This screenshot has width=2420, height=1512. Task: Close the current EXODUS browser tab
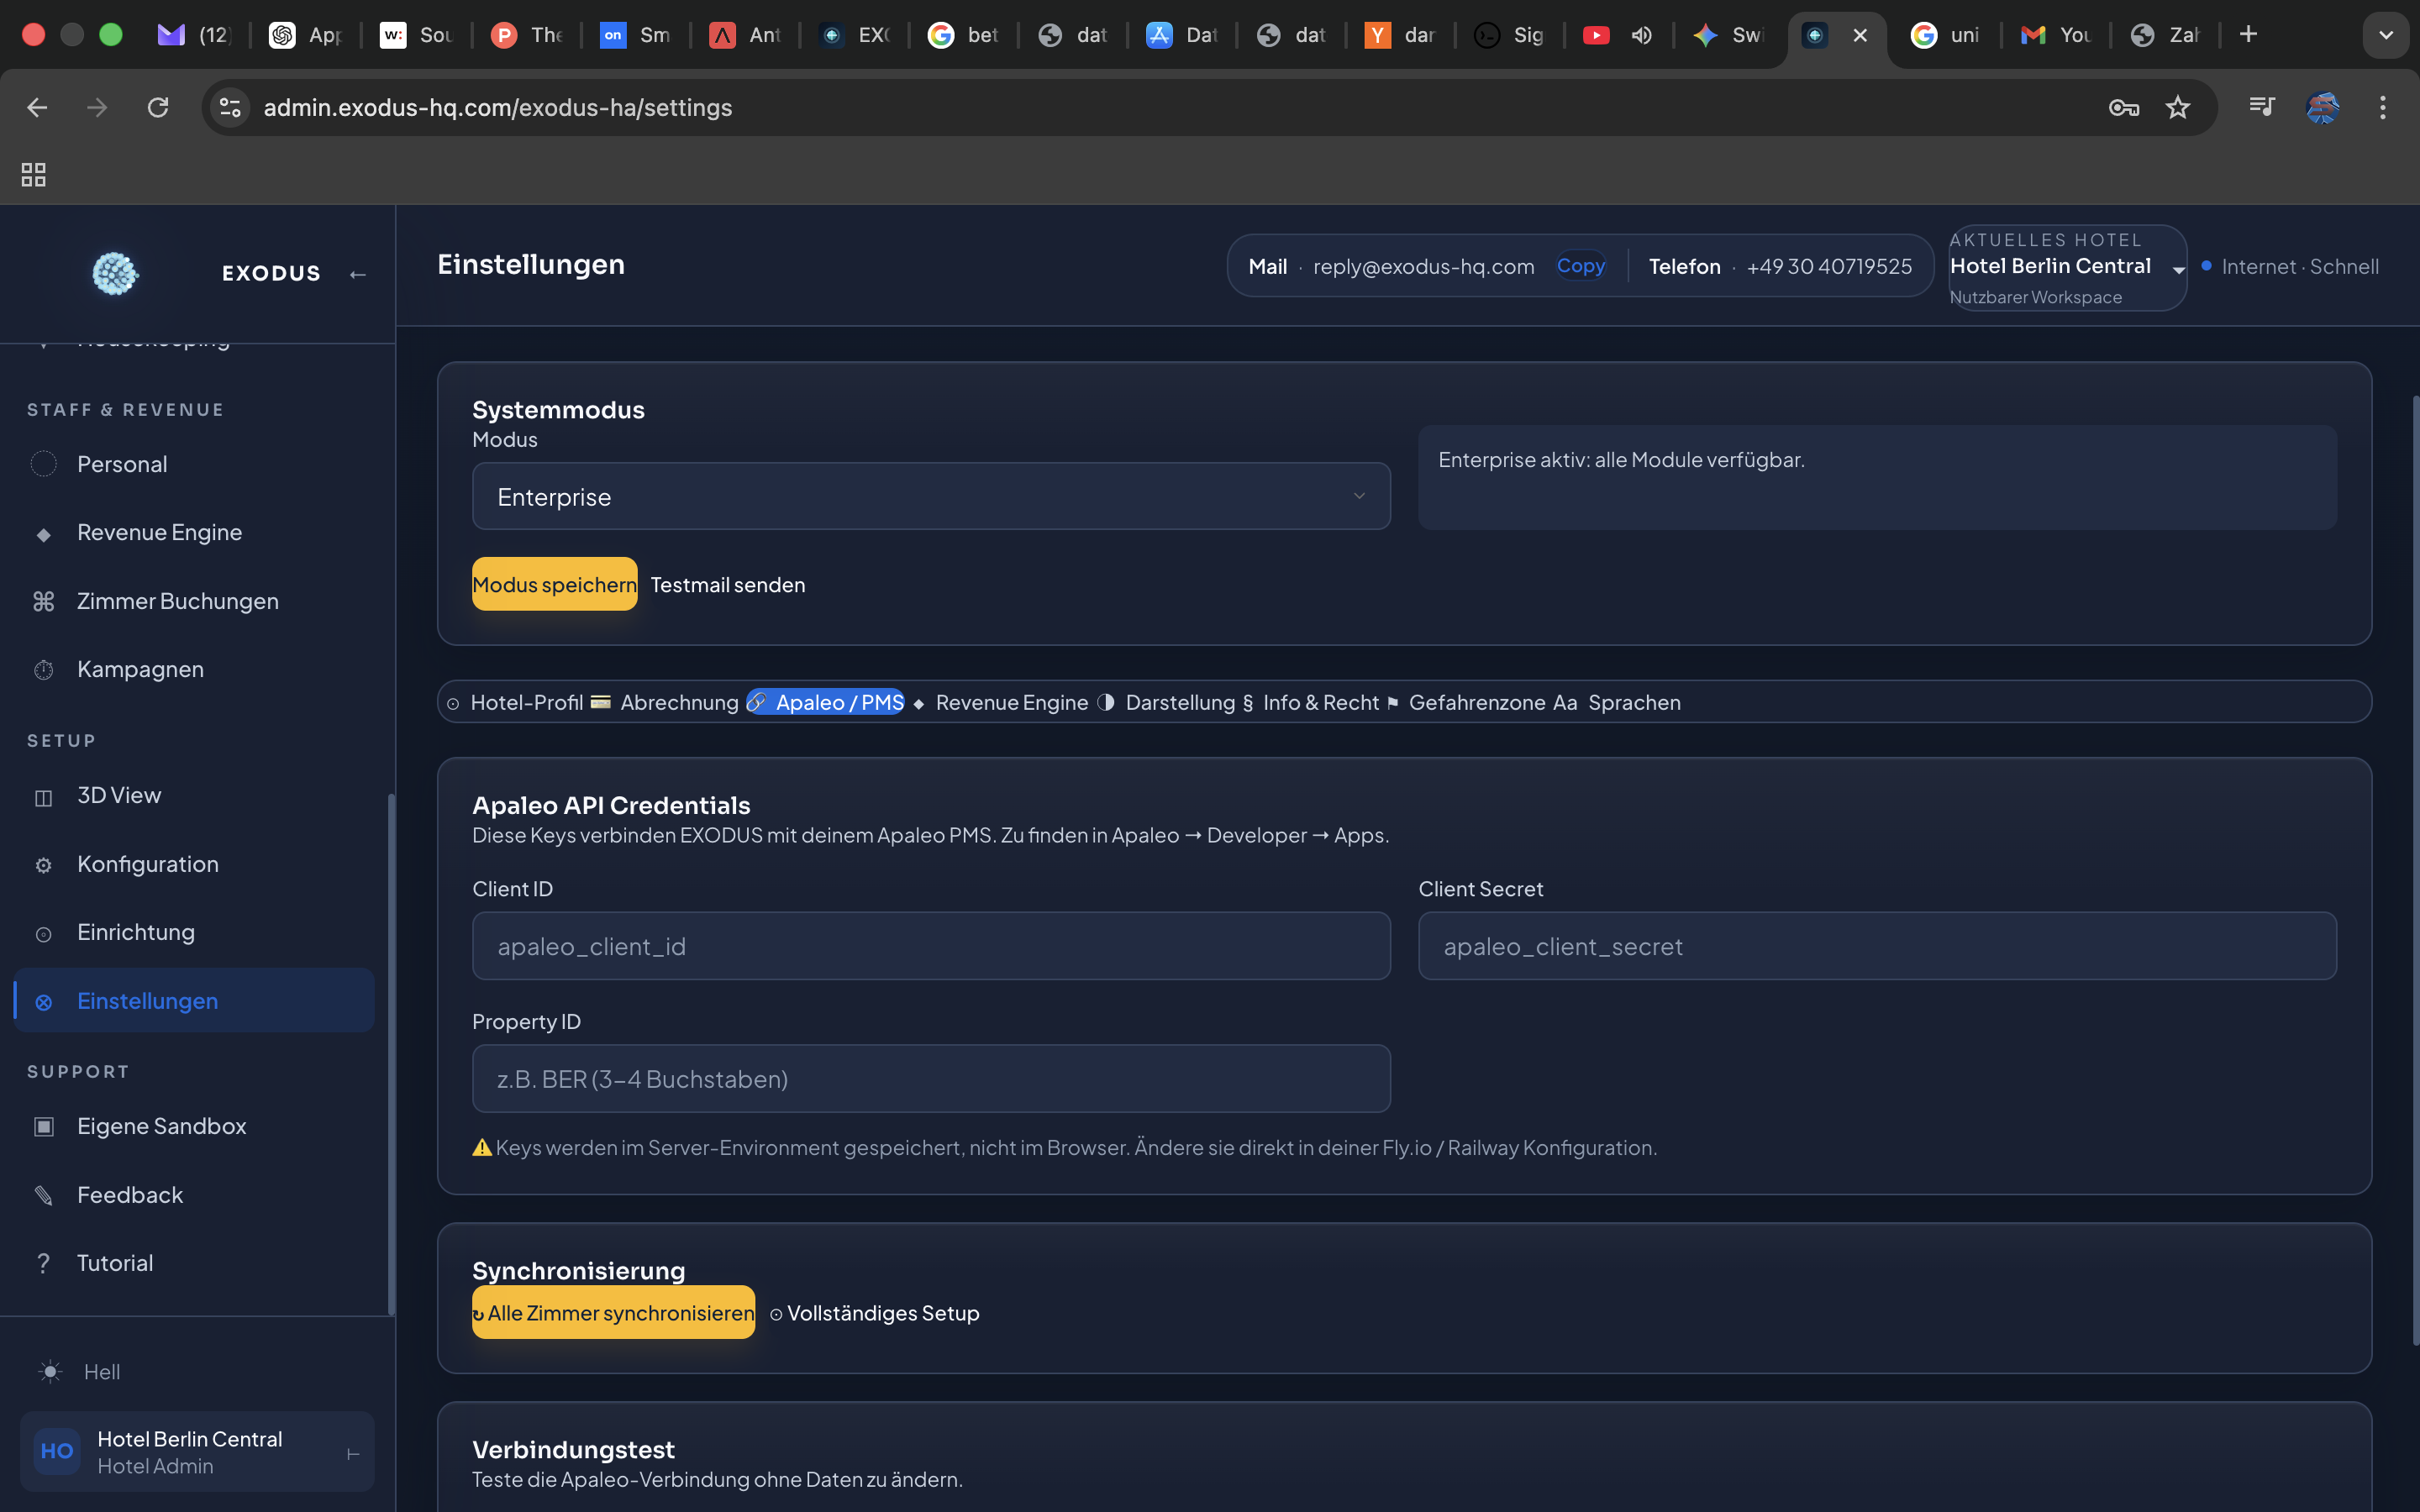tap(1859, 35)
